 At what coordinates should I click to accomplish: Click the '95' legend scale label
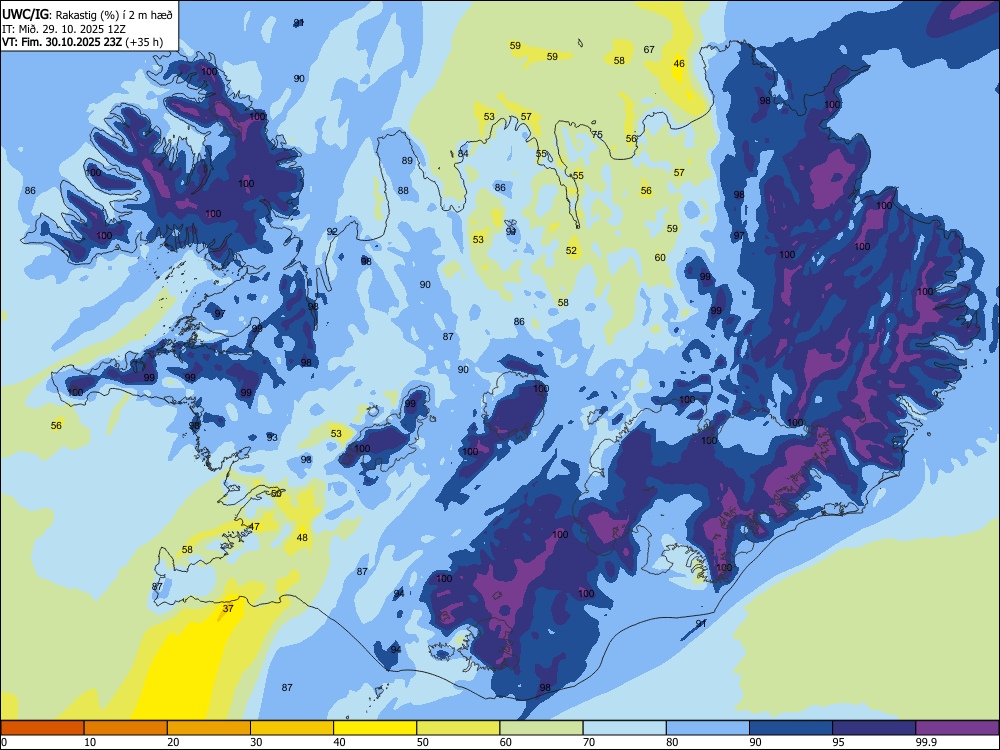838,742
